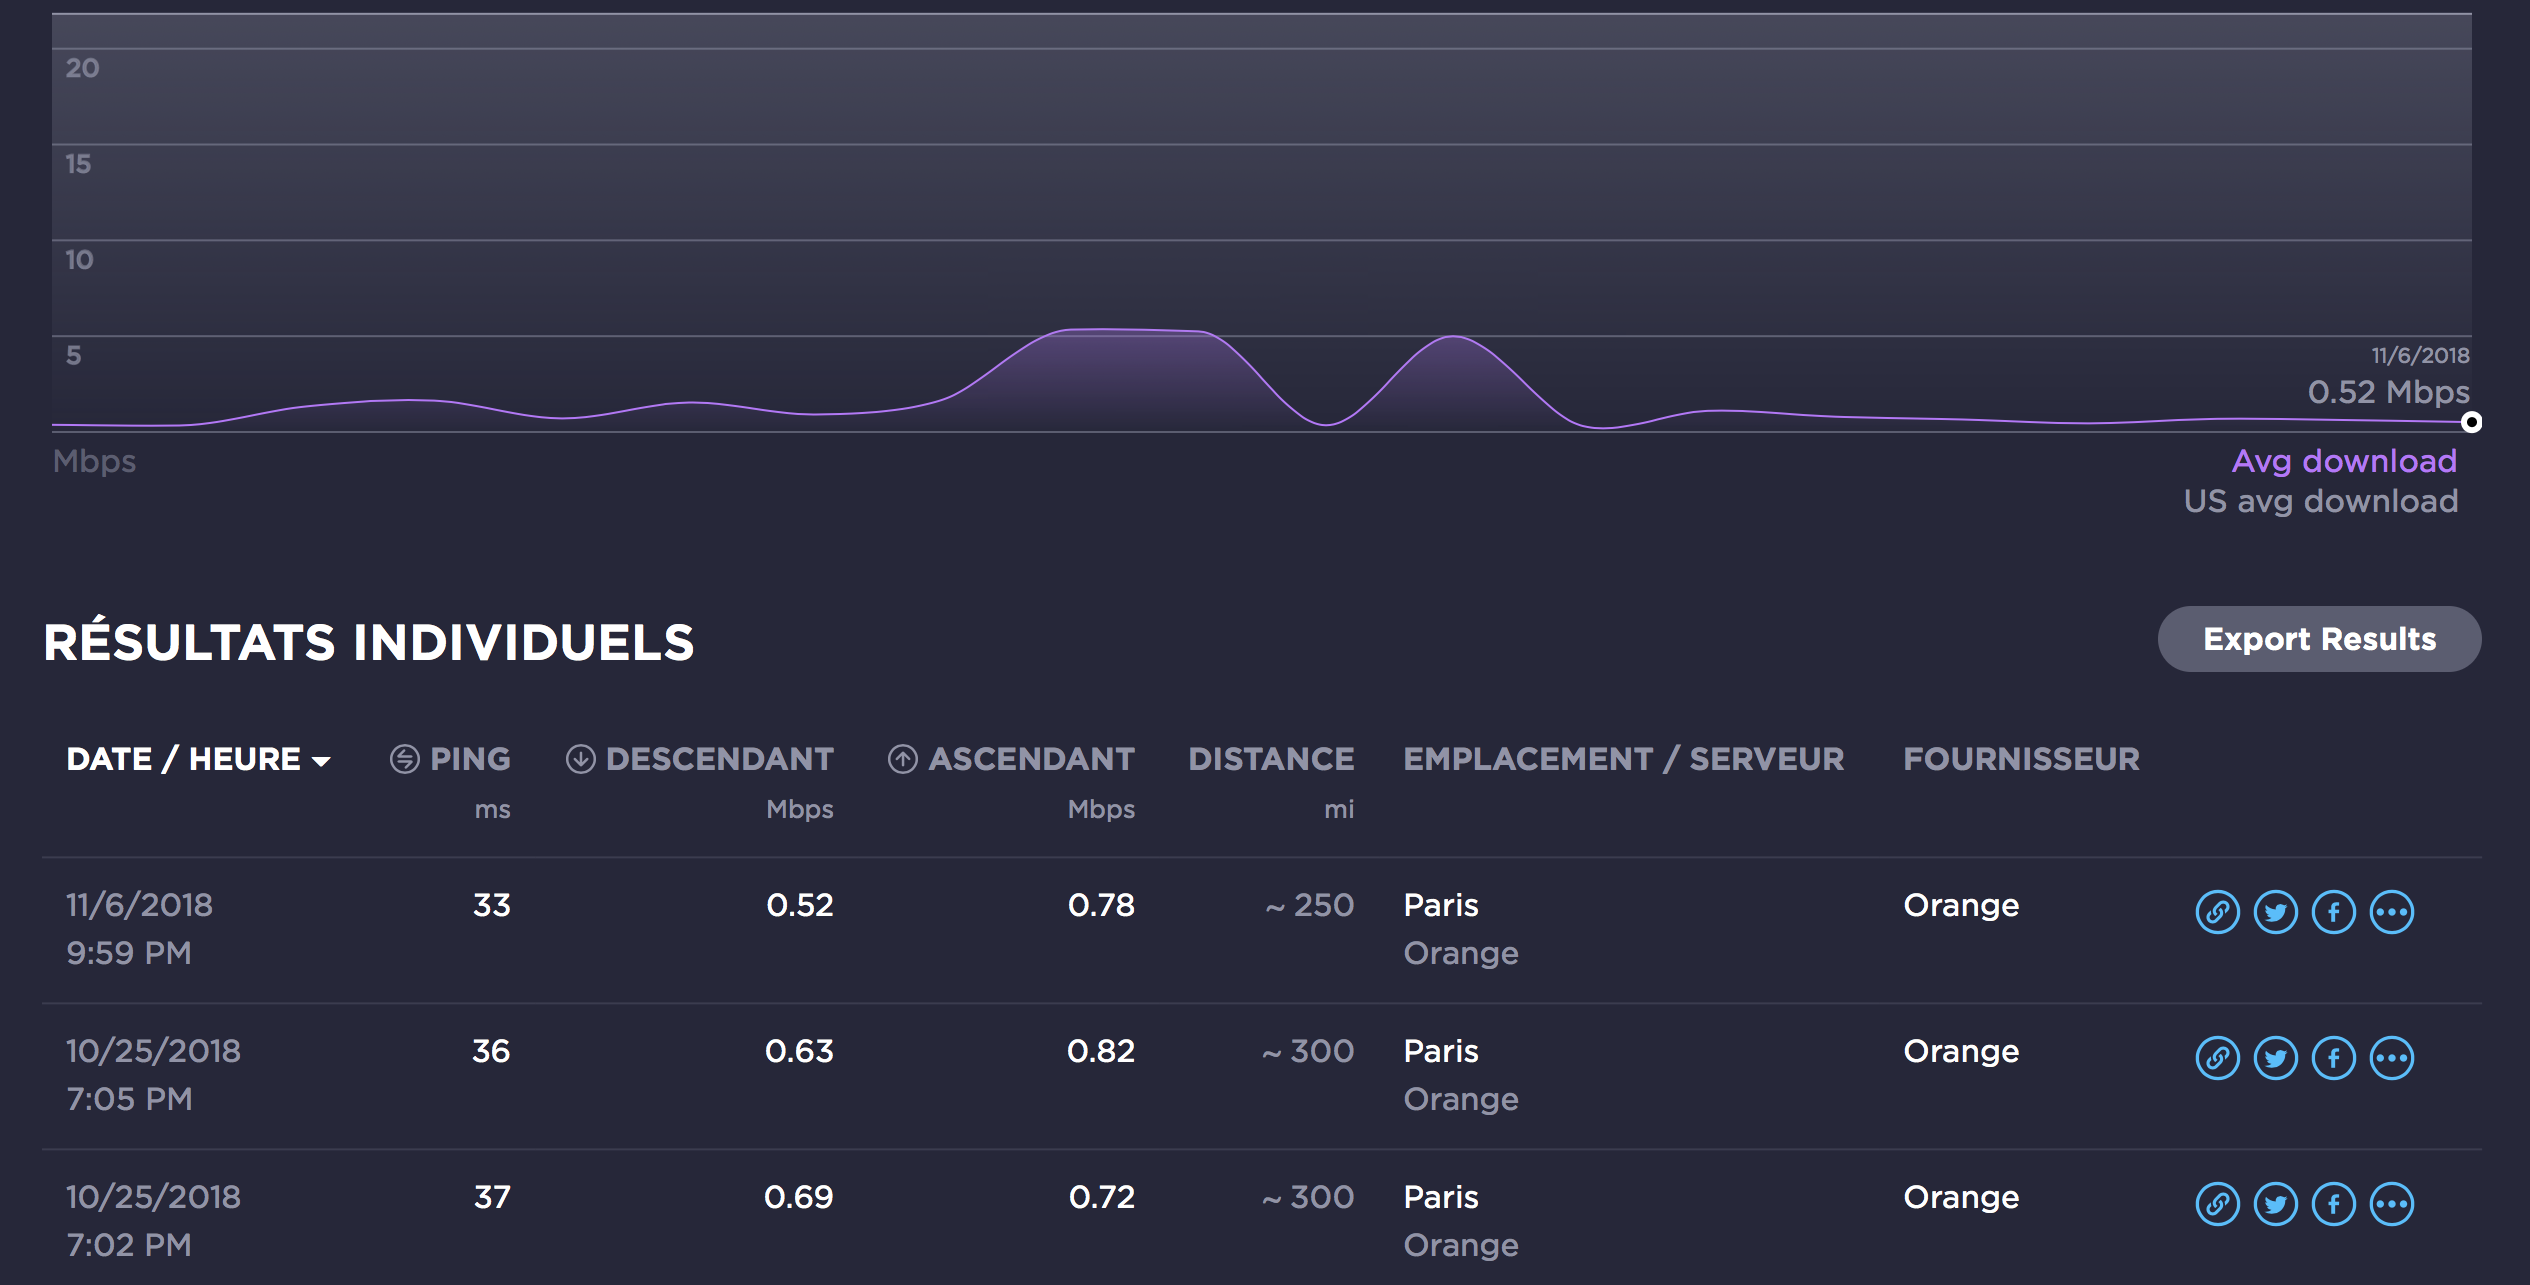Open more options for 11/6/2018 result
2530x1285 pixels.
click(2391, 912)
